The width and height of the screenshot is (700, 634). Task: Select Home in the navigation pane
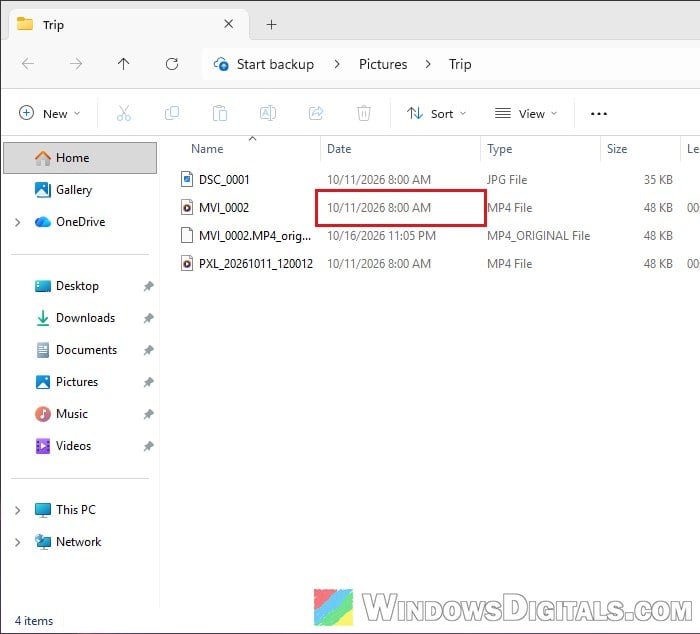click(80, 158)
